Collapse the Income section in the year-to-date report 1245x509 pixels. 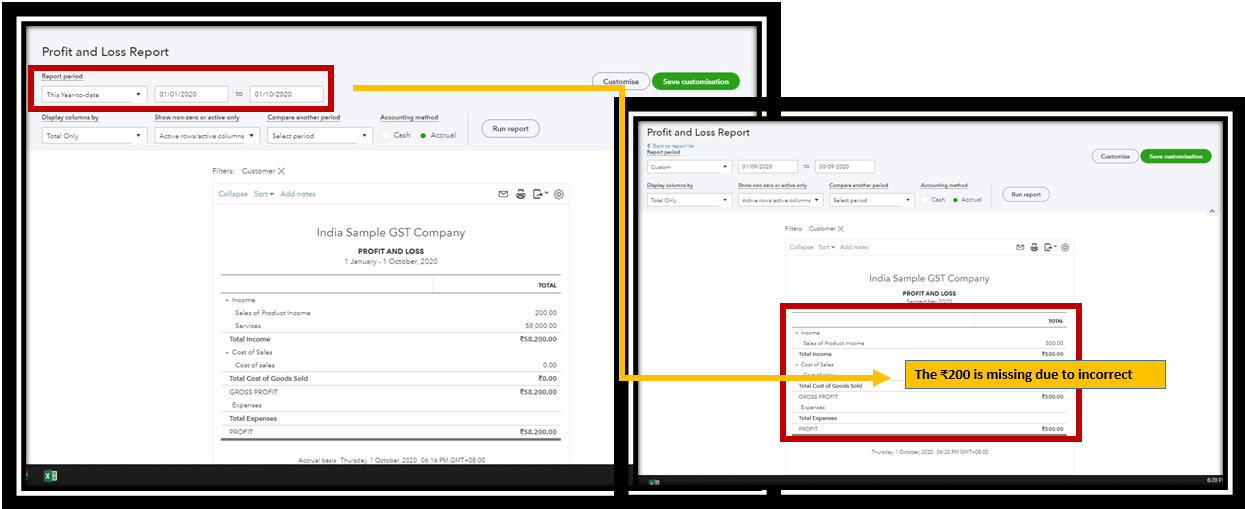[226, 300]
